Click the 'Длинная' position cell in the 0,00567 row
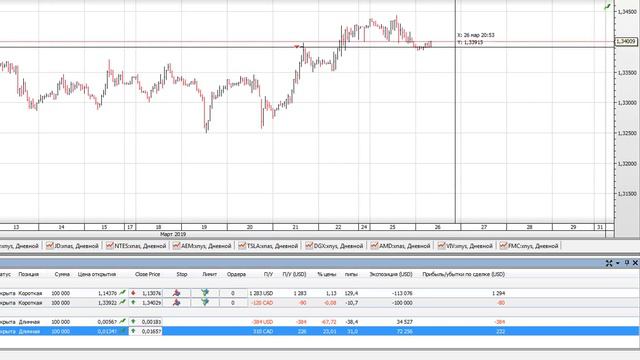640x360 pixels. tap(29, 322)
